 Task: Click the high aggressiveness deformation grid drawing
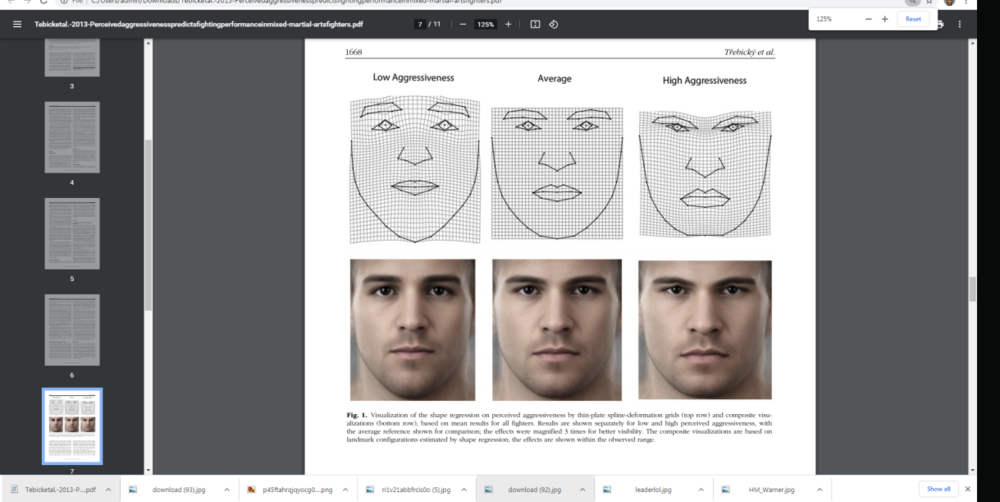point(705,174)
